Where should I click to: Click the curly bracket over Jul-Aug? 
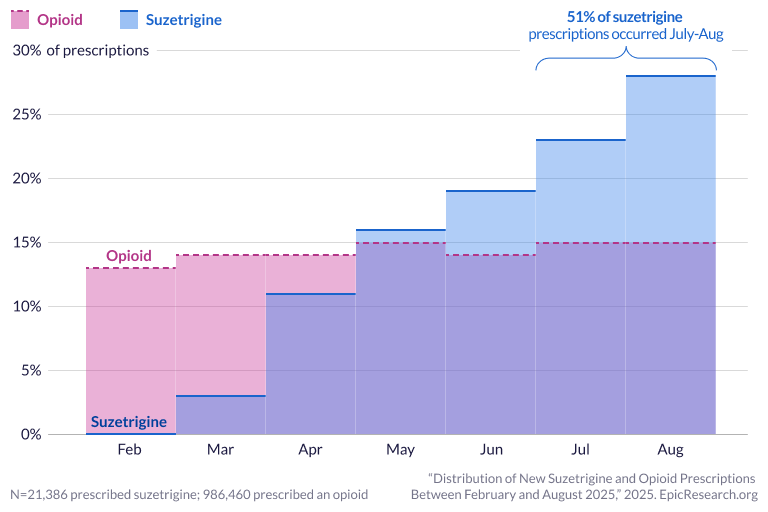[625, 58]
